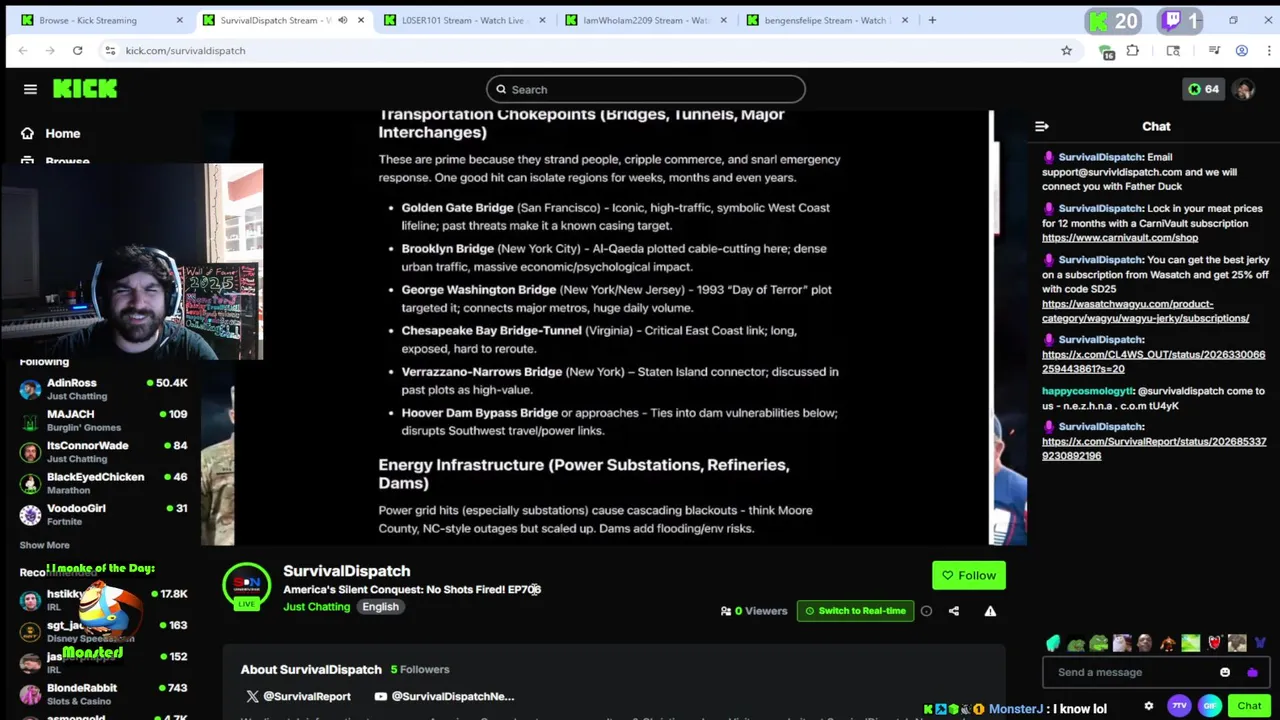Close the L0SER101 Stream tab
This screenshot has height=720, width=1280.
pos(542,20)
